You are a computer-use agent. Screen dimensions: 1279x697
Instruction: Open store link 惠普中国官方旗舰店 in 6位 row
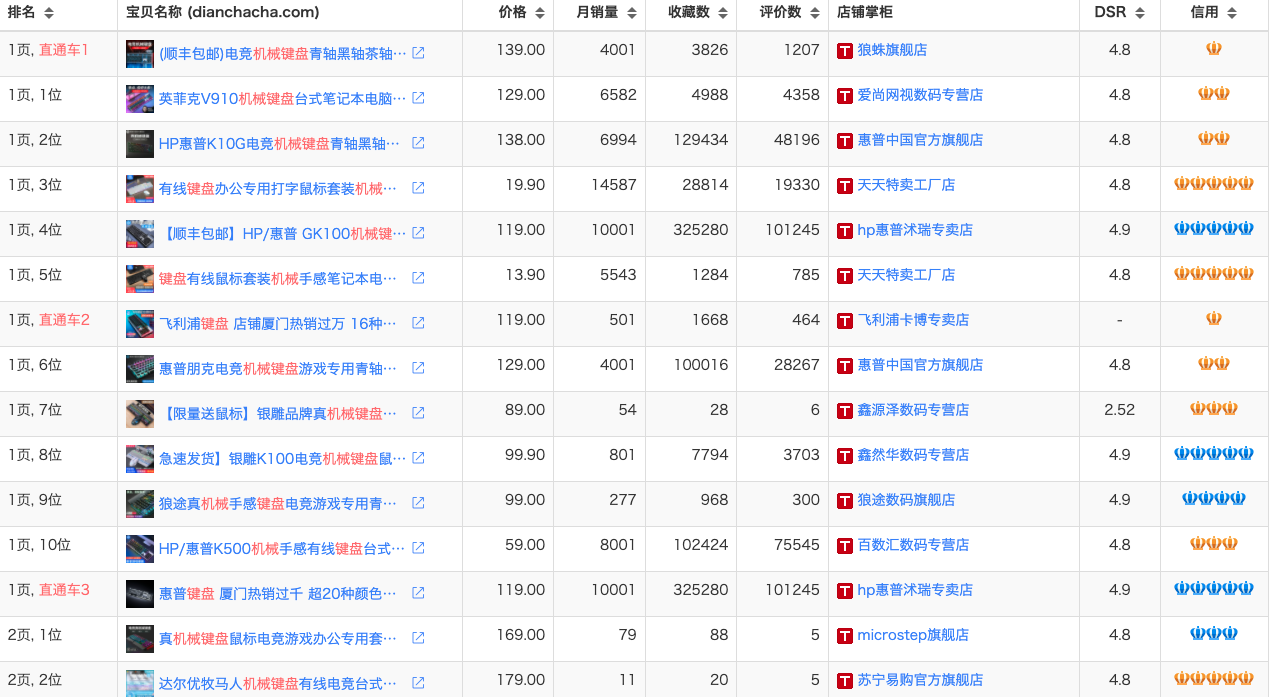(920, 365)
